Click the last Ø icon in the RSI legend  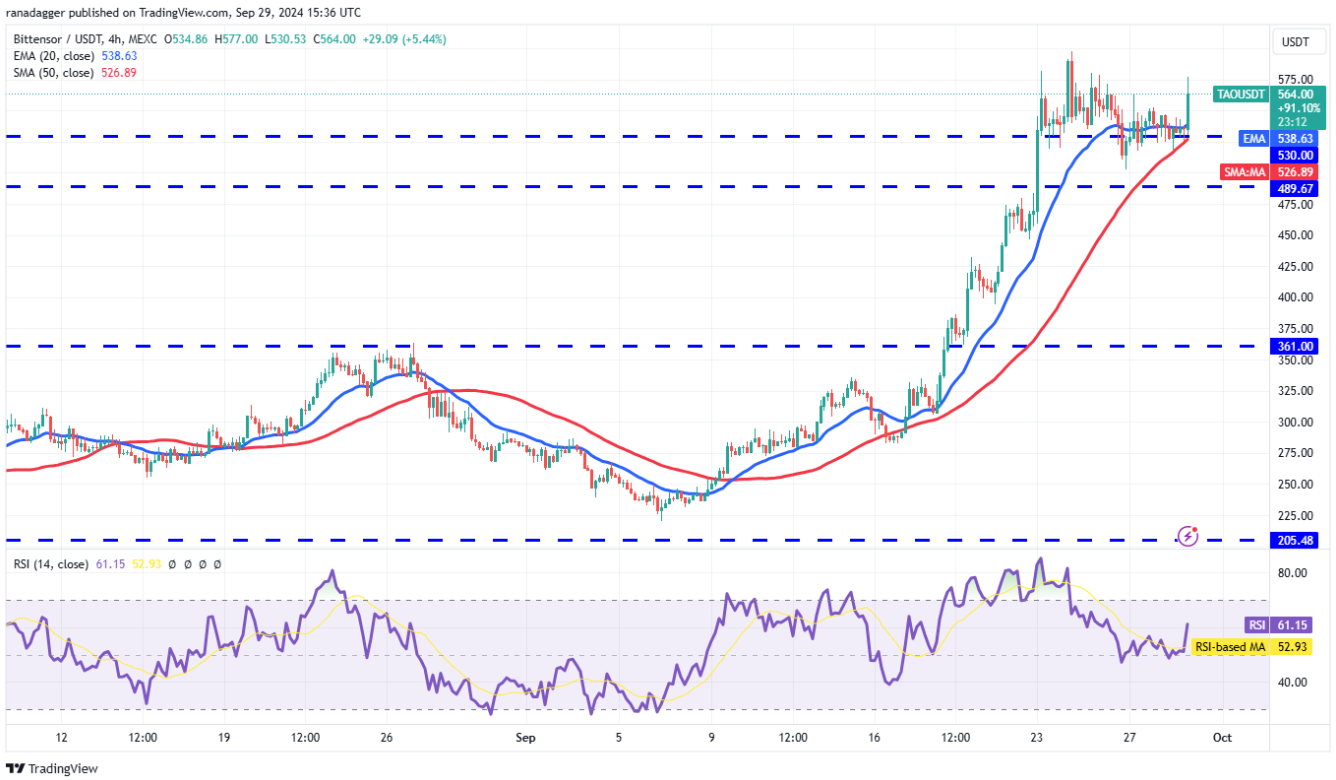click(x=217, y=563)
